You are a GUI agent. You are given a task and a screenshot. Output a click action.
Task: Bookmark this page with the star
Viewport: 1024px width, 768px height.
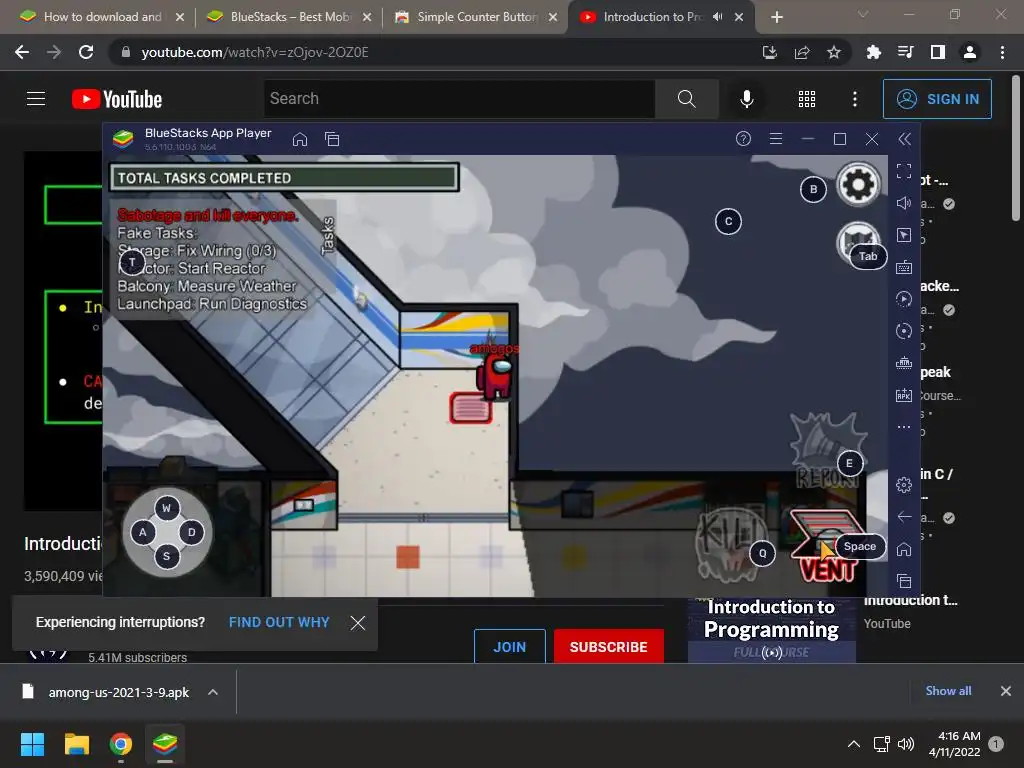834,52
